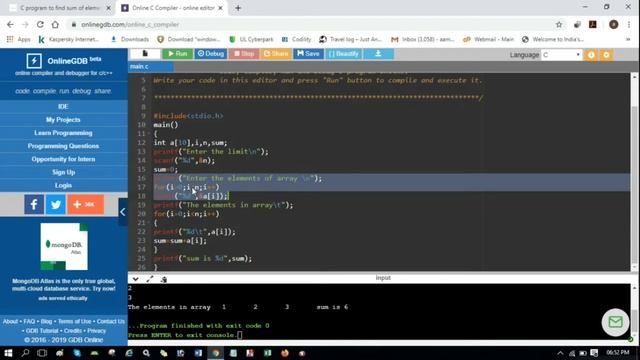This screenshot has width=640, height=360.
Task: Download the code file
Action: pyautogui.click(x=378, y=53)
